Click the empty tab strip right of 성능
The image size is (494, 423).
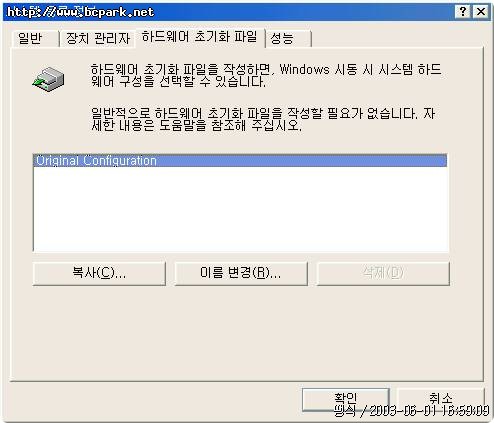(397, 38)
